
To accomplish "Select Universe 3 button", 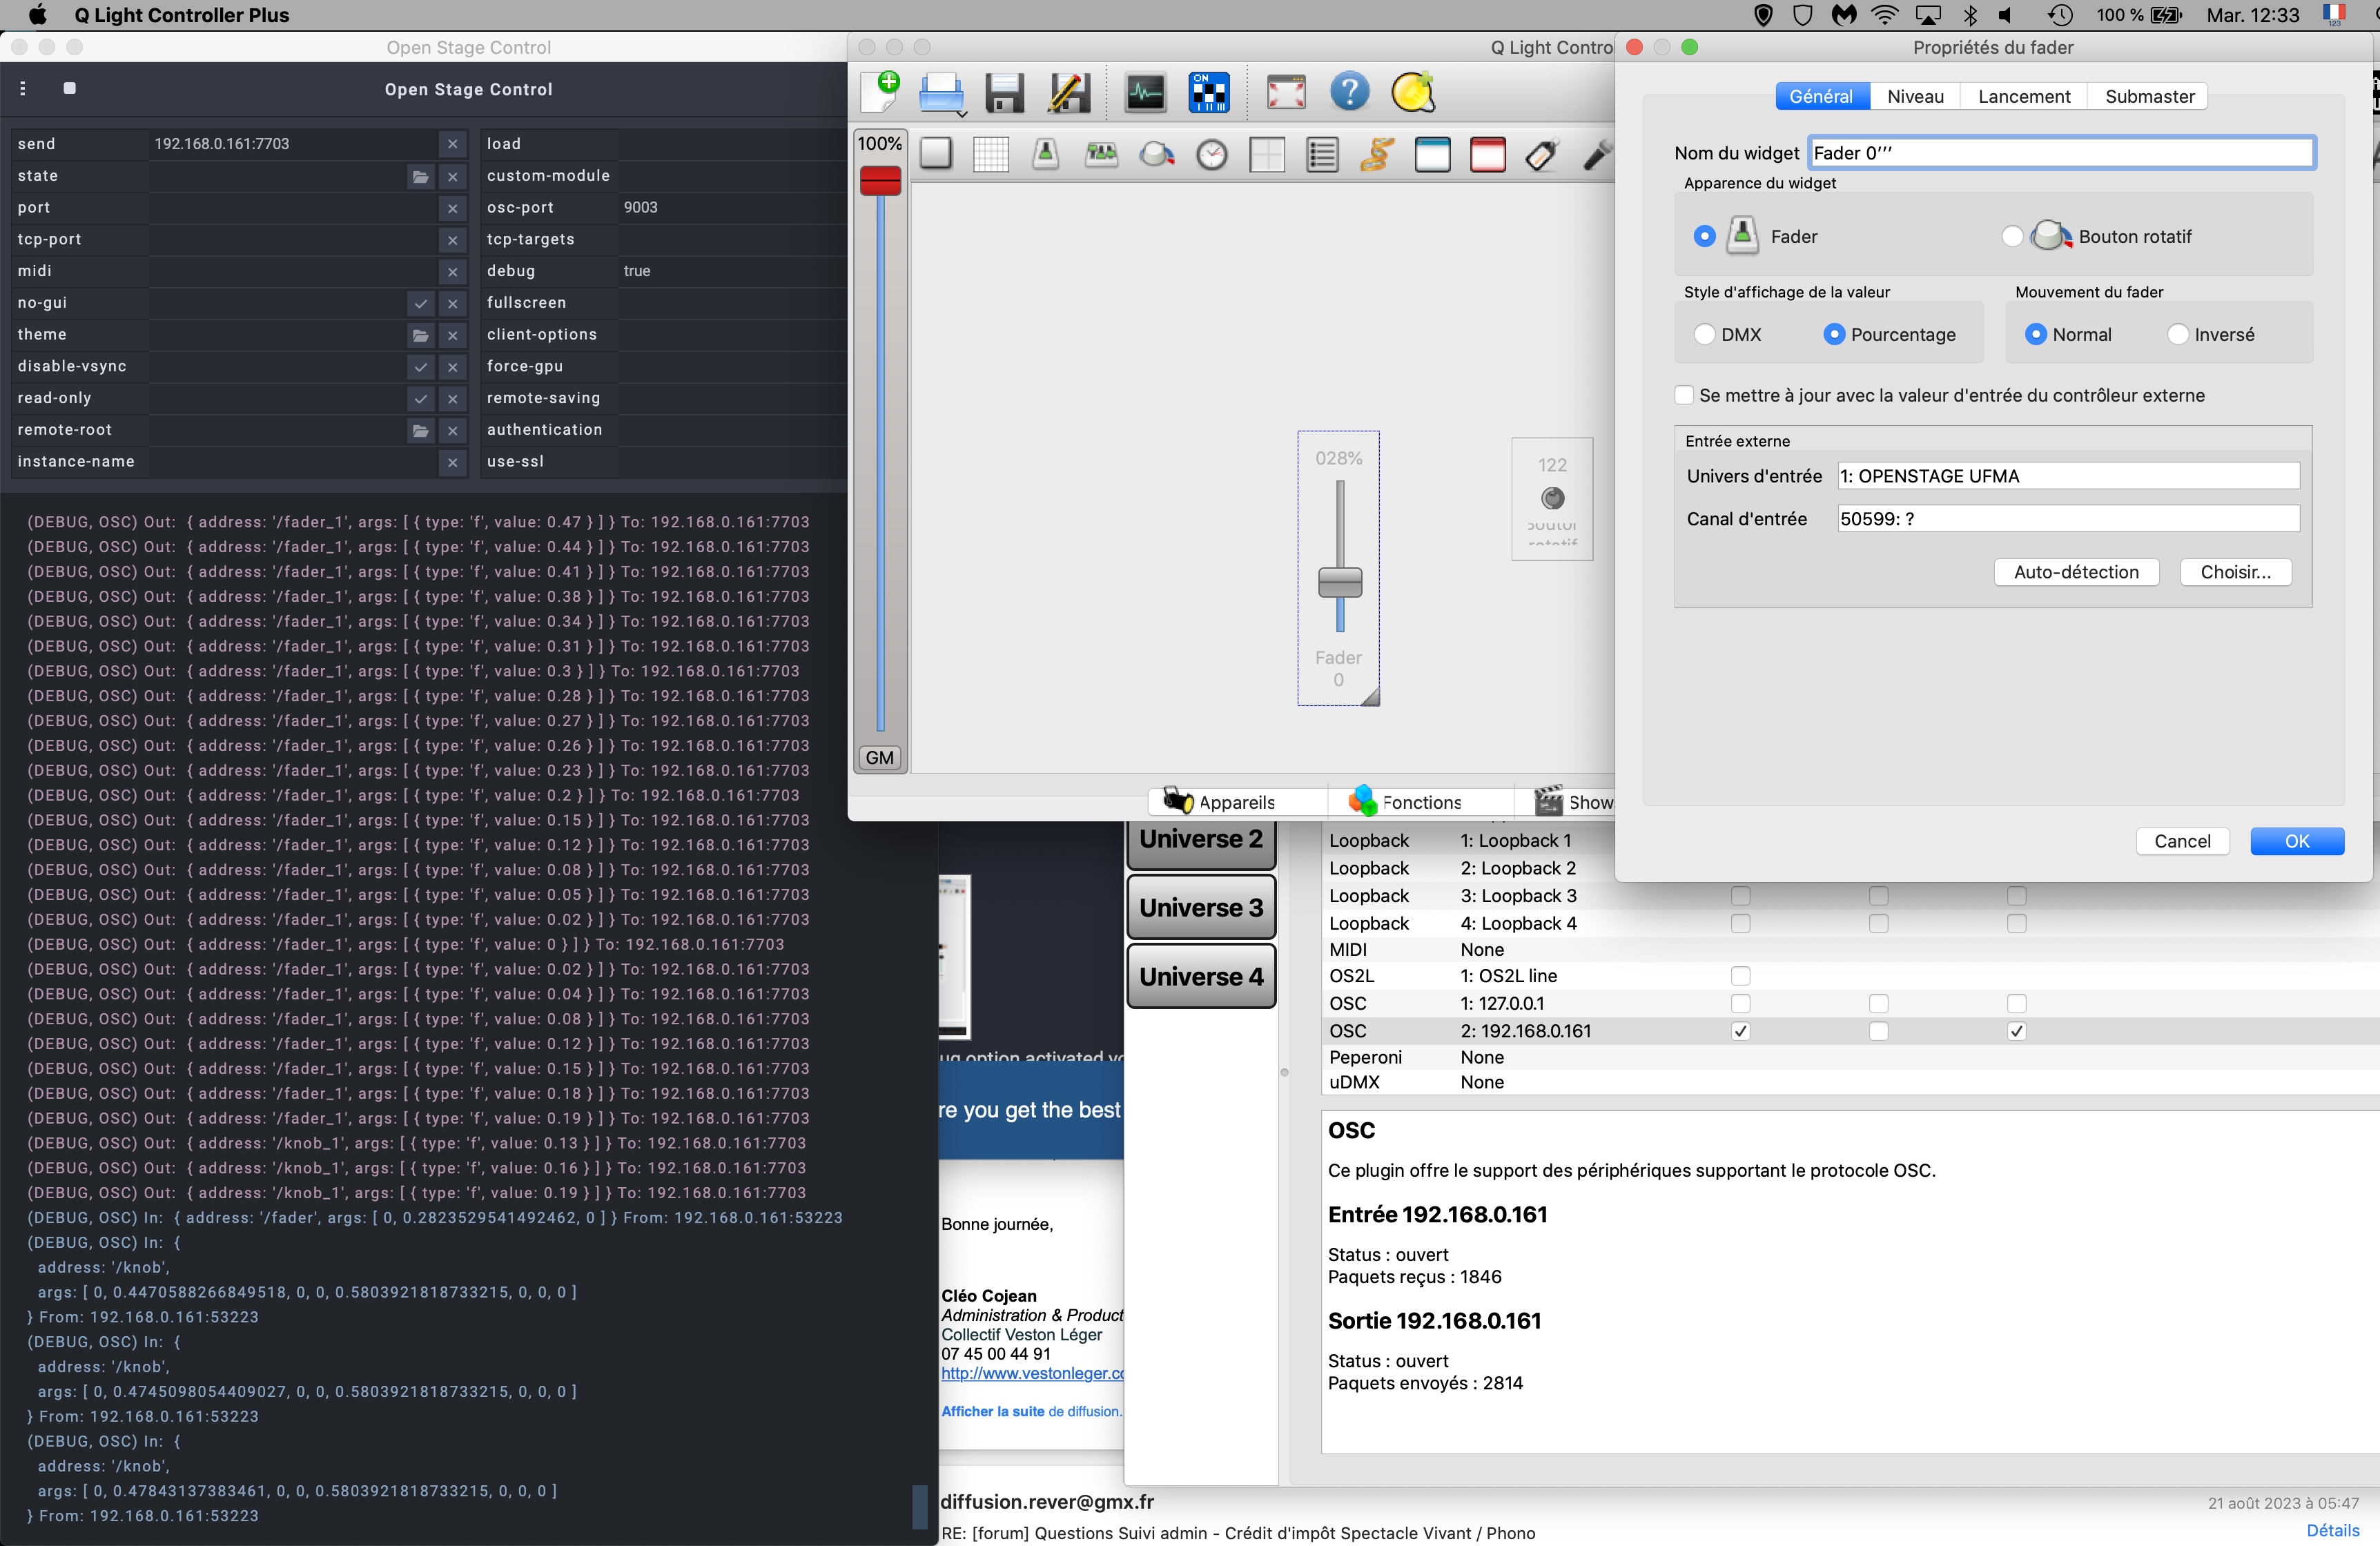I will point(1201,907).
